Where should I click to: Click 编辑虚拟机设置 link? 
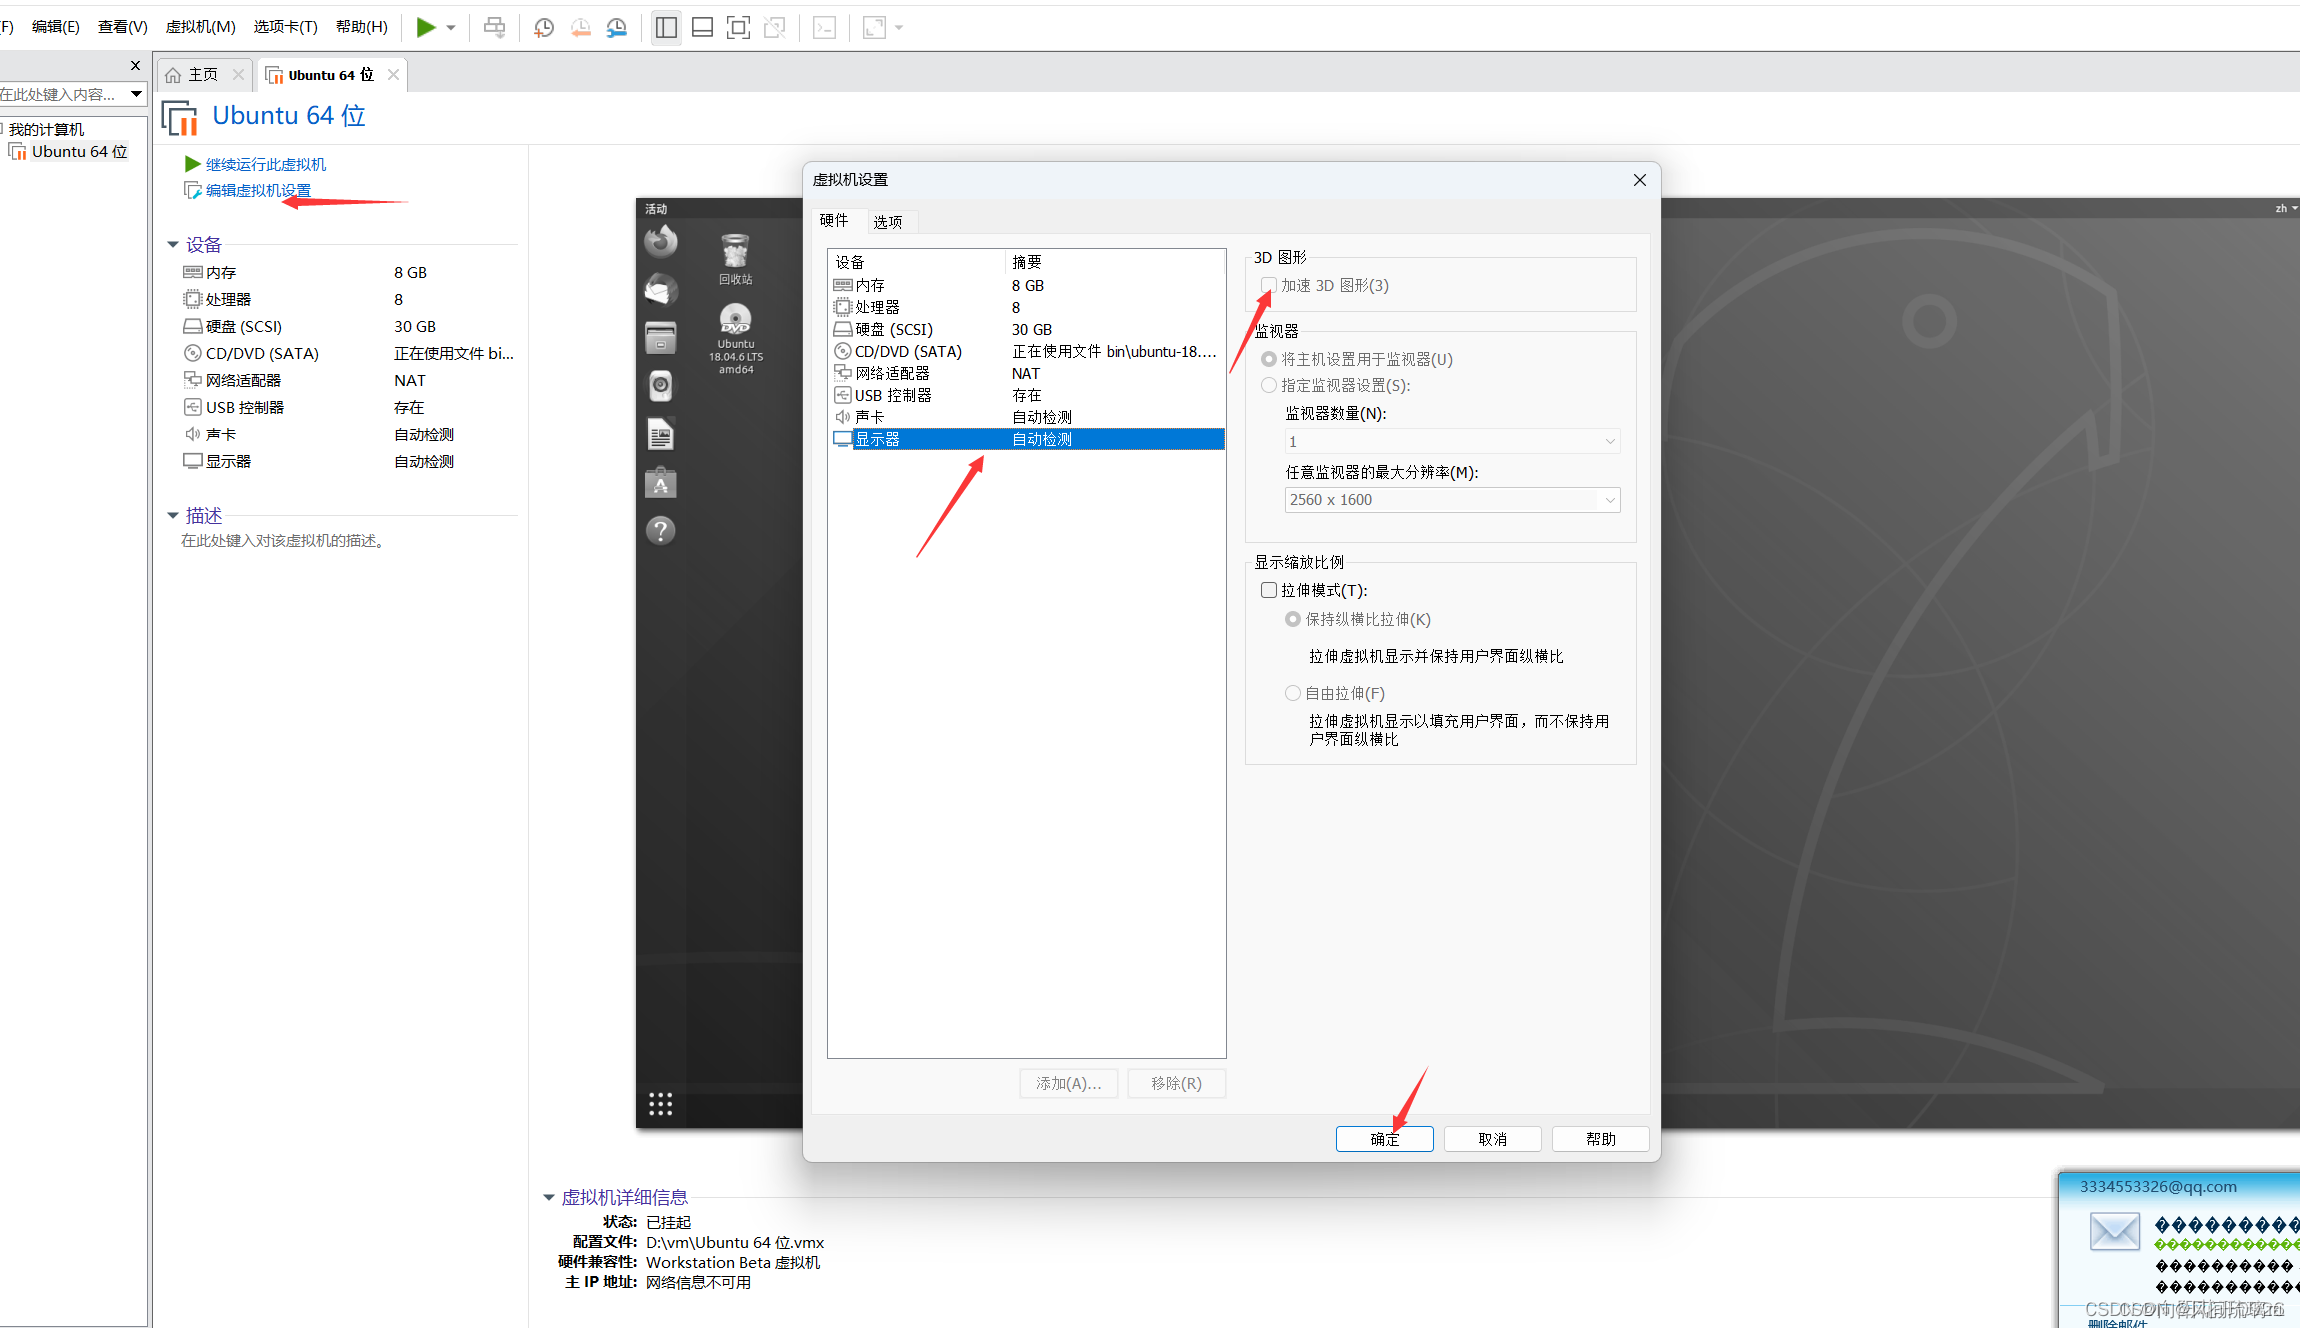[258, 191]
